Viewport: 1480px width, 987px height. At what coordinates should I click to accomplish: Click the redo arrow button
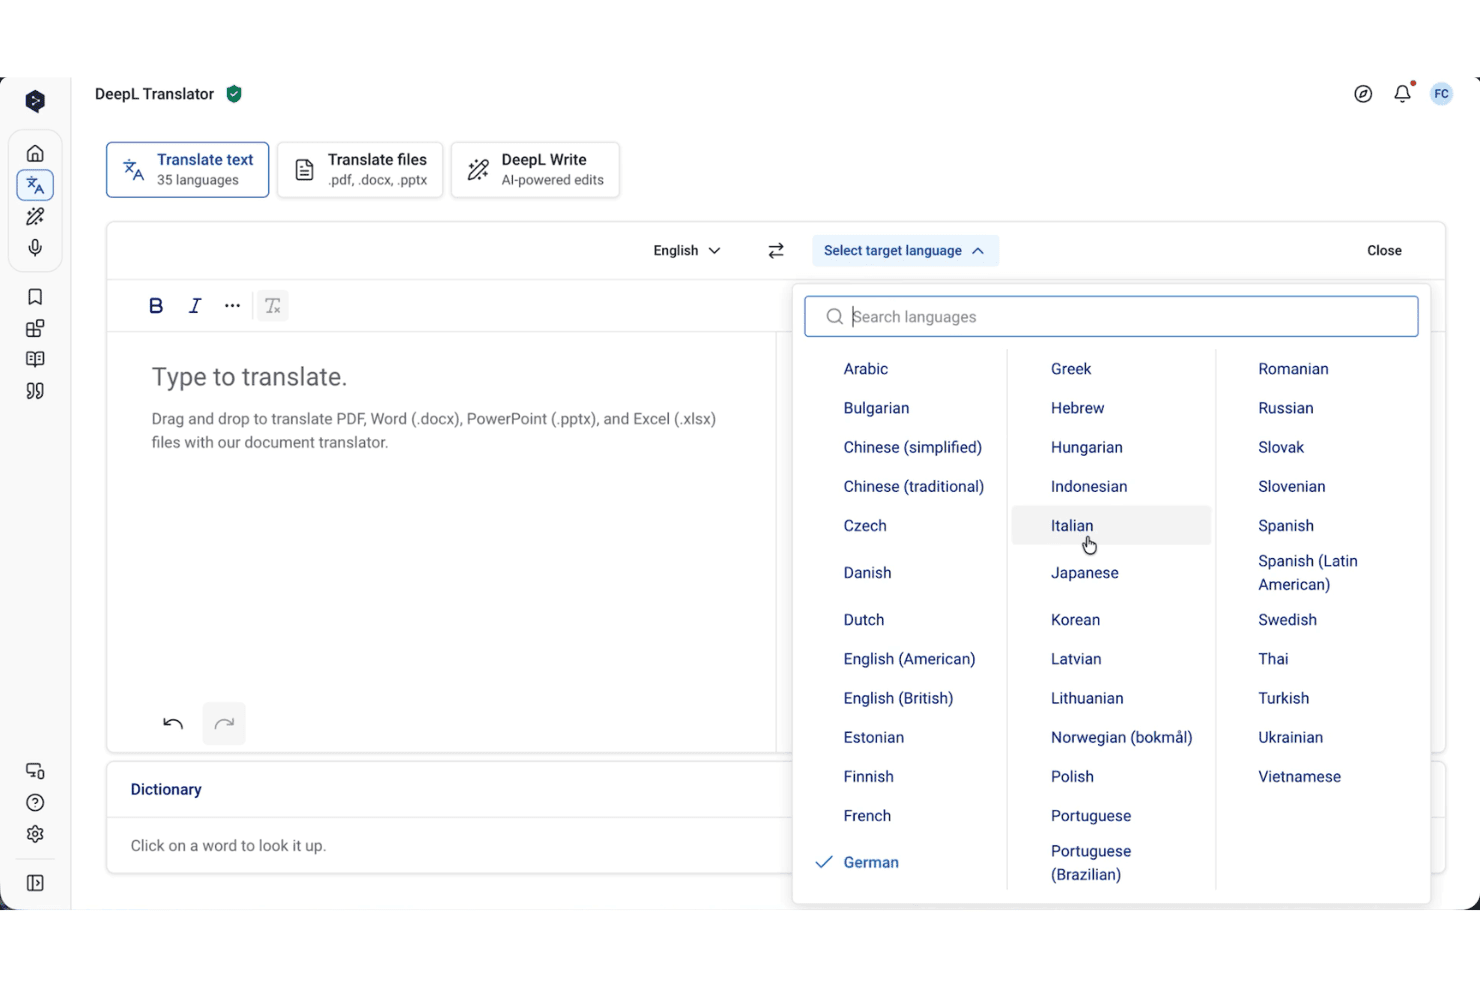tap(224, 724)
